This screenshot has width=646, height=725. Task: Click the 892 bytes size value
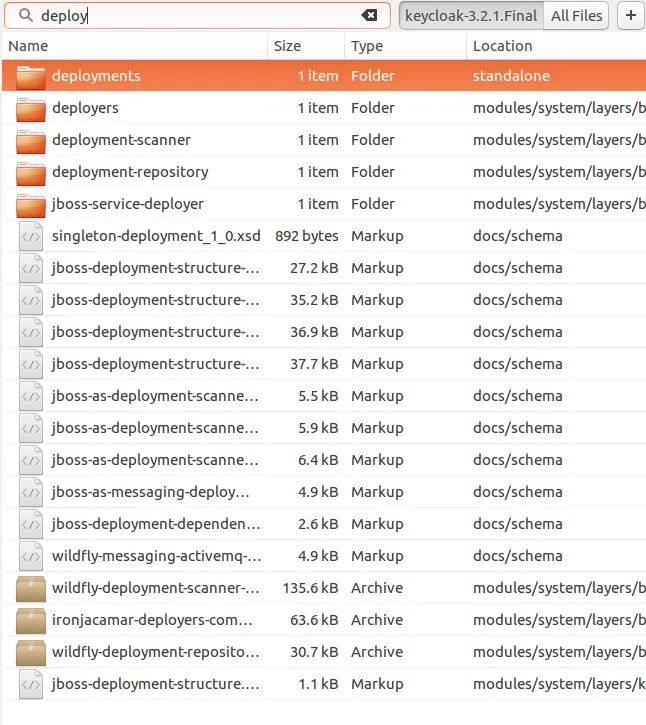point(307,236)
